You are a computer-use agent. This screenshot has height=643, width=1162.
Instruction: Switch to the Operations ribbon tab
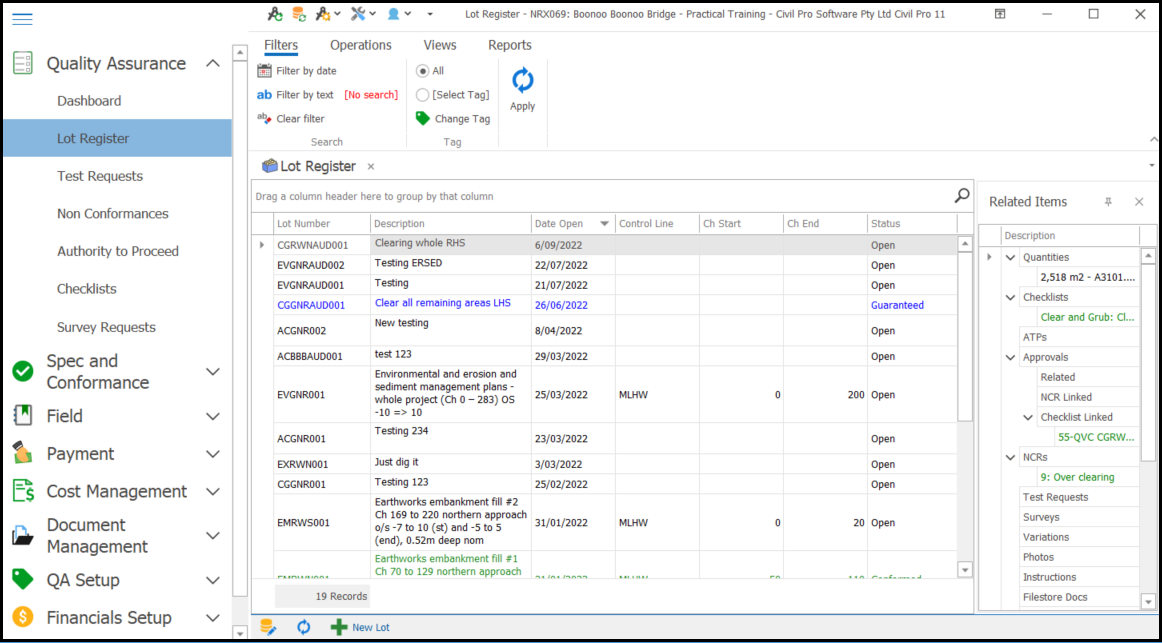pyautogui.click(x=360, y=45)
